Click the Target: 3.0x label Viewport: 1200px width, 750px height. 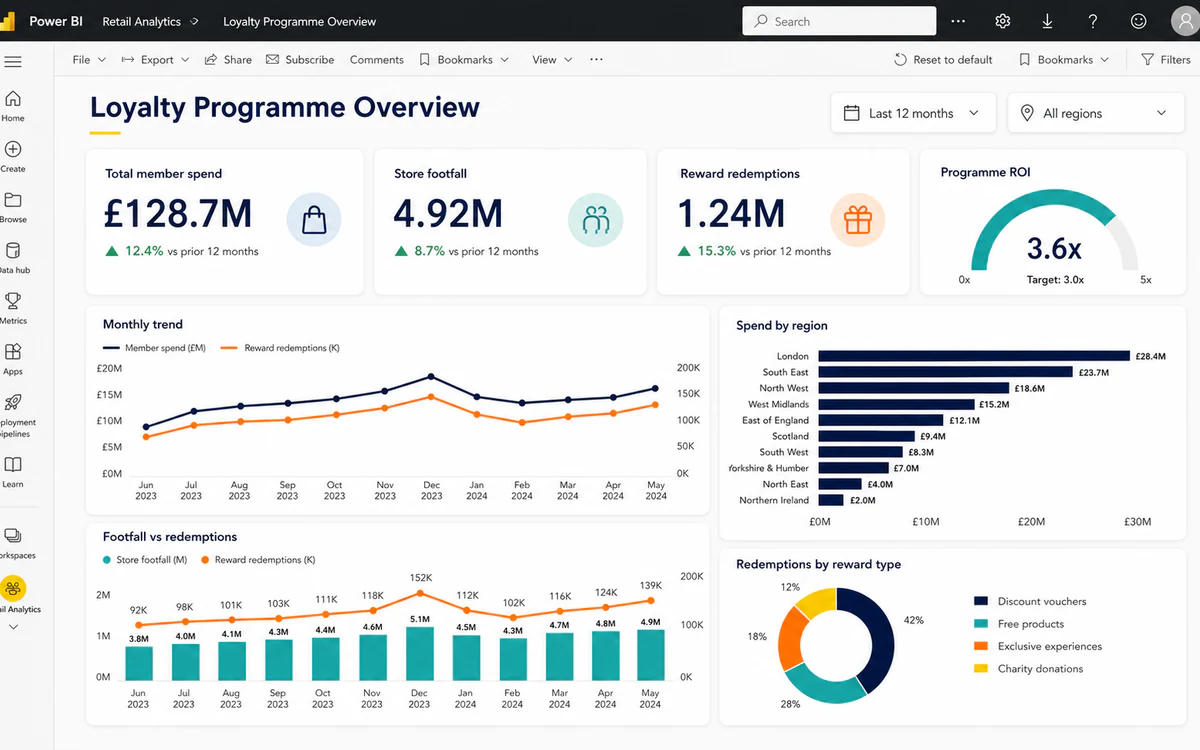point(1054,280)
